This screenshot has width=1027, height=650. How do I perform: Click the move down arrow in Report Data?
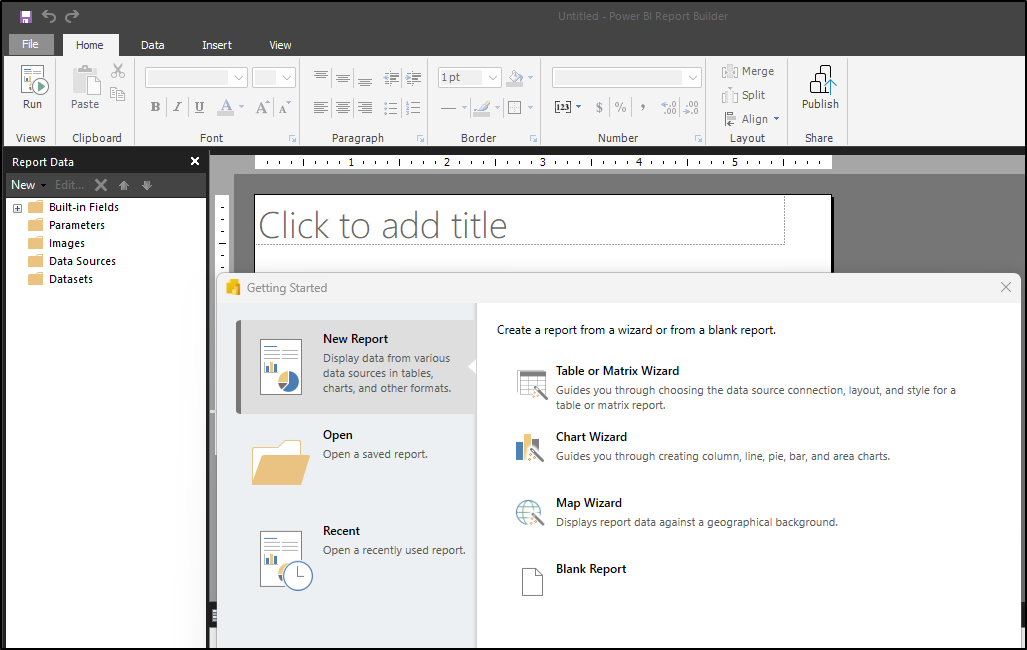tap(147, 185)
